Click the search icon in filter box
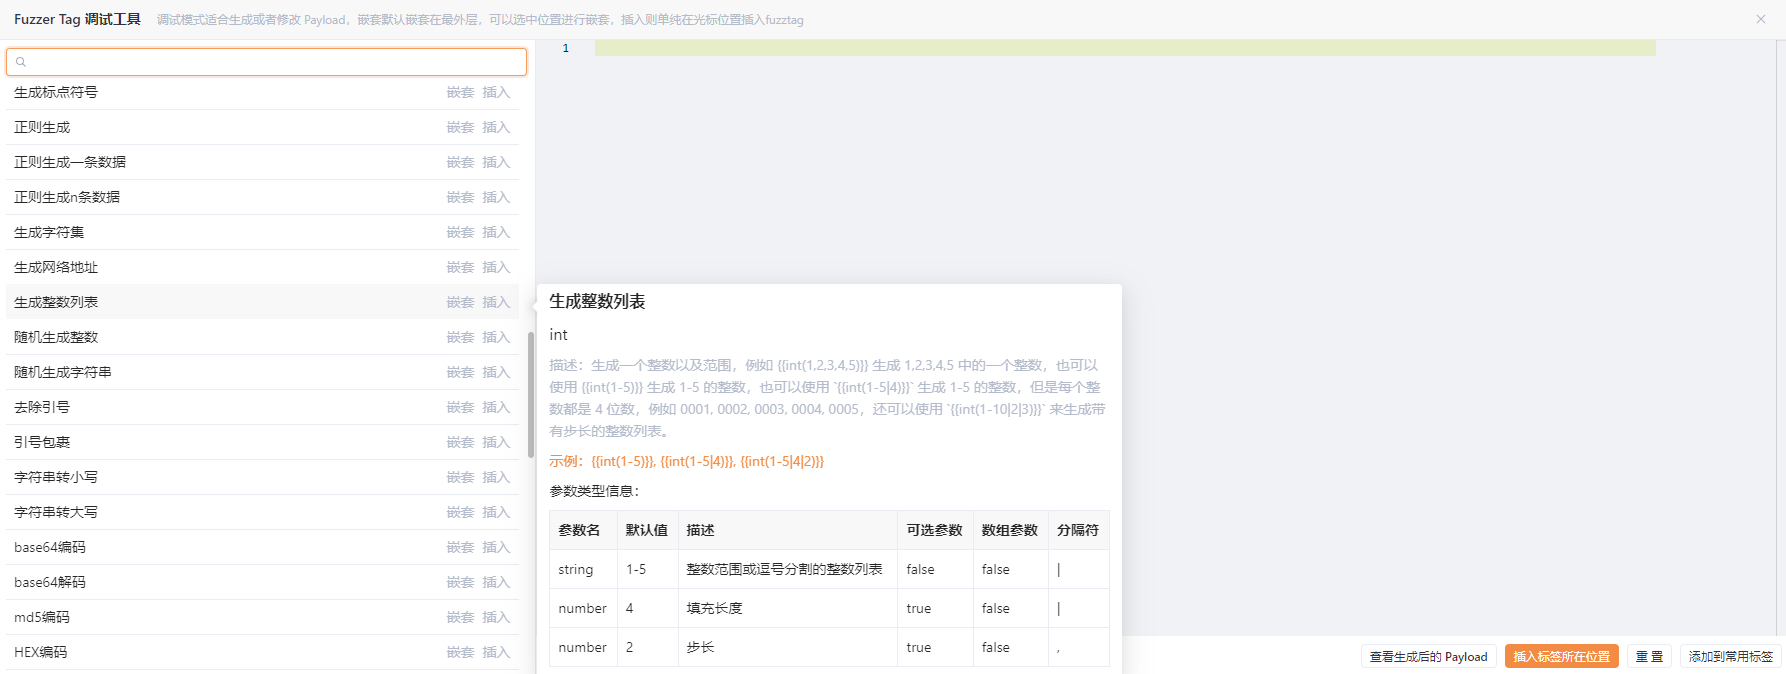 click(x=21, y=62)
